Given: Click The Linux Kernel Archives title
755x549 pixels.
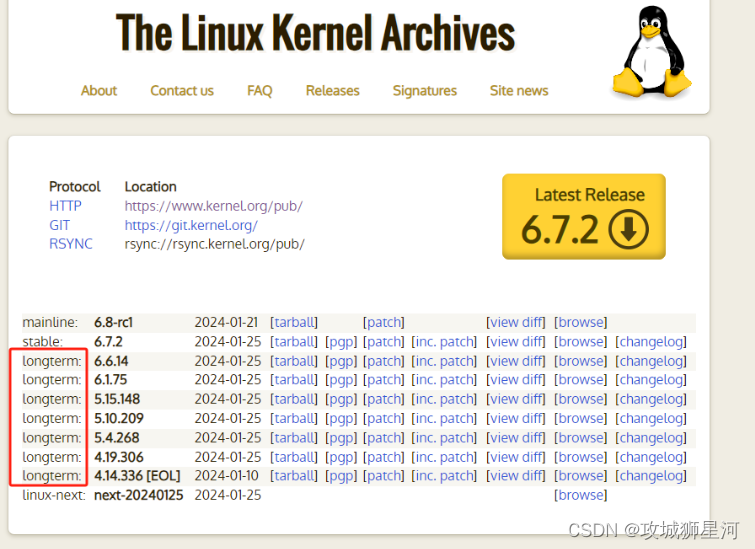Looking at the screenshot, I should (x=315, y=33).
